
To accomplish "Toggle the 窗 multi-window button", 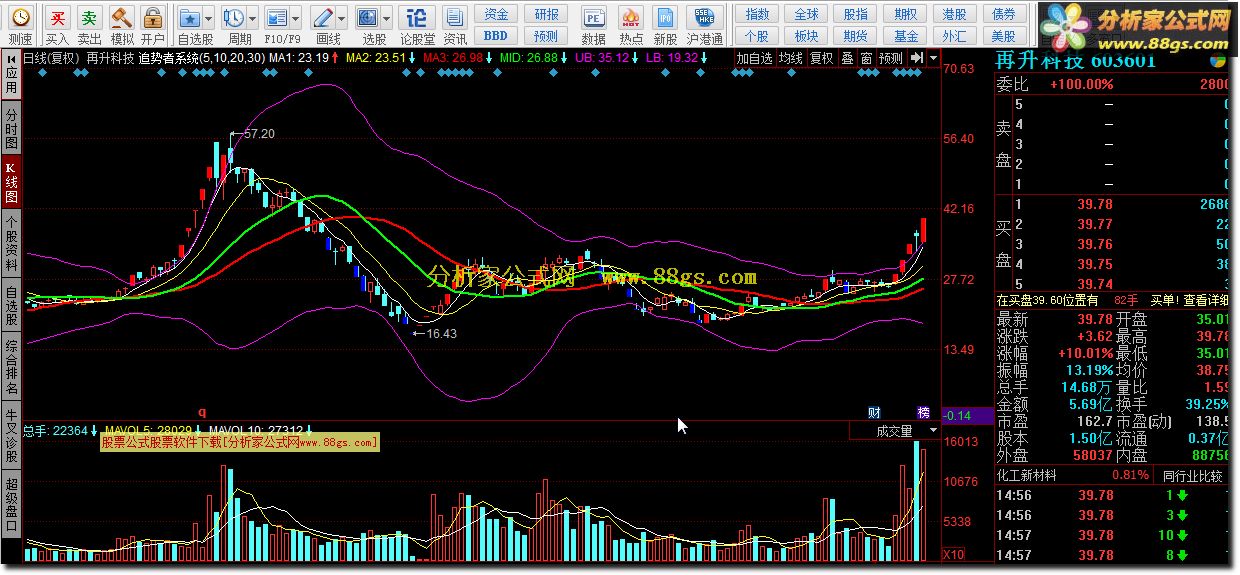I will pyautogui.click(x=866, y=58).
